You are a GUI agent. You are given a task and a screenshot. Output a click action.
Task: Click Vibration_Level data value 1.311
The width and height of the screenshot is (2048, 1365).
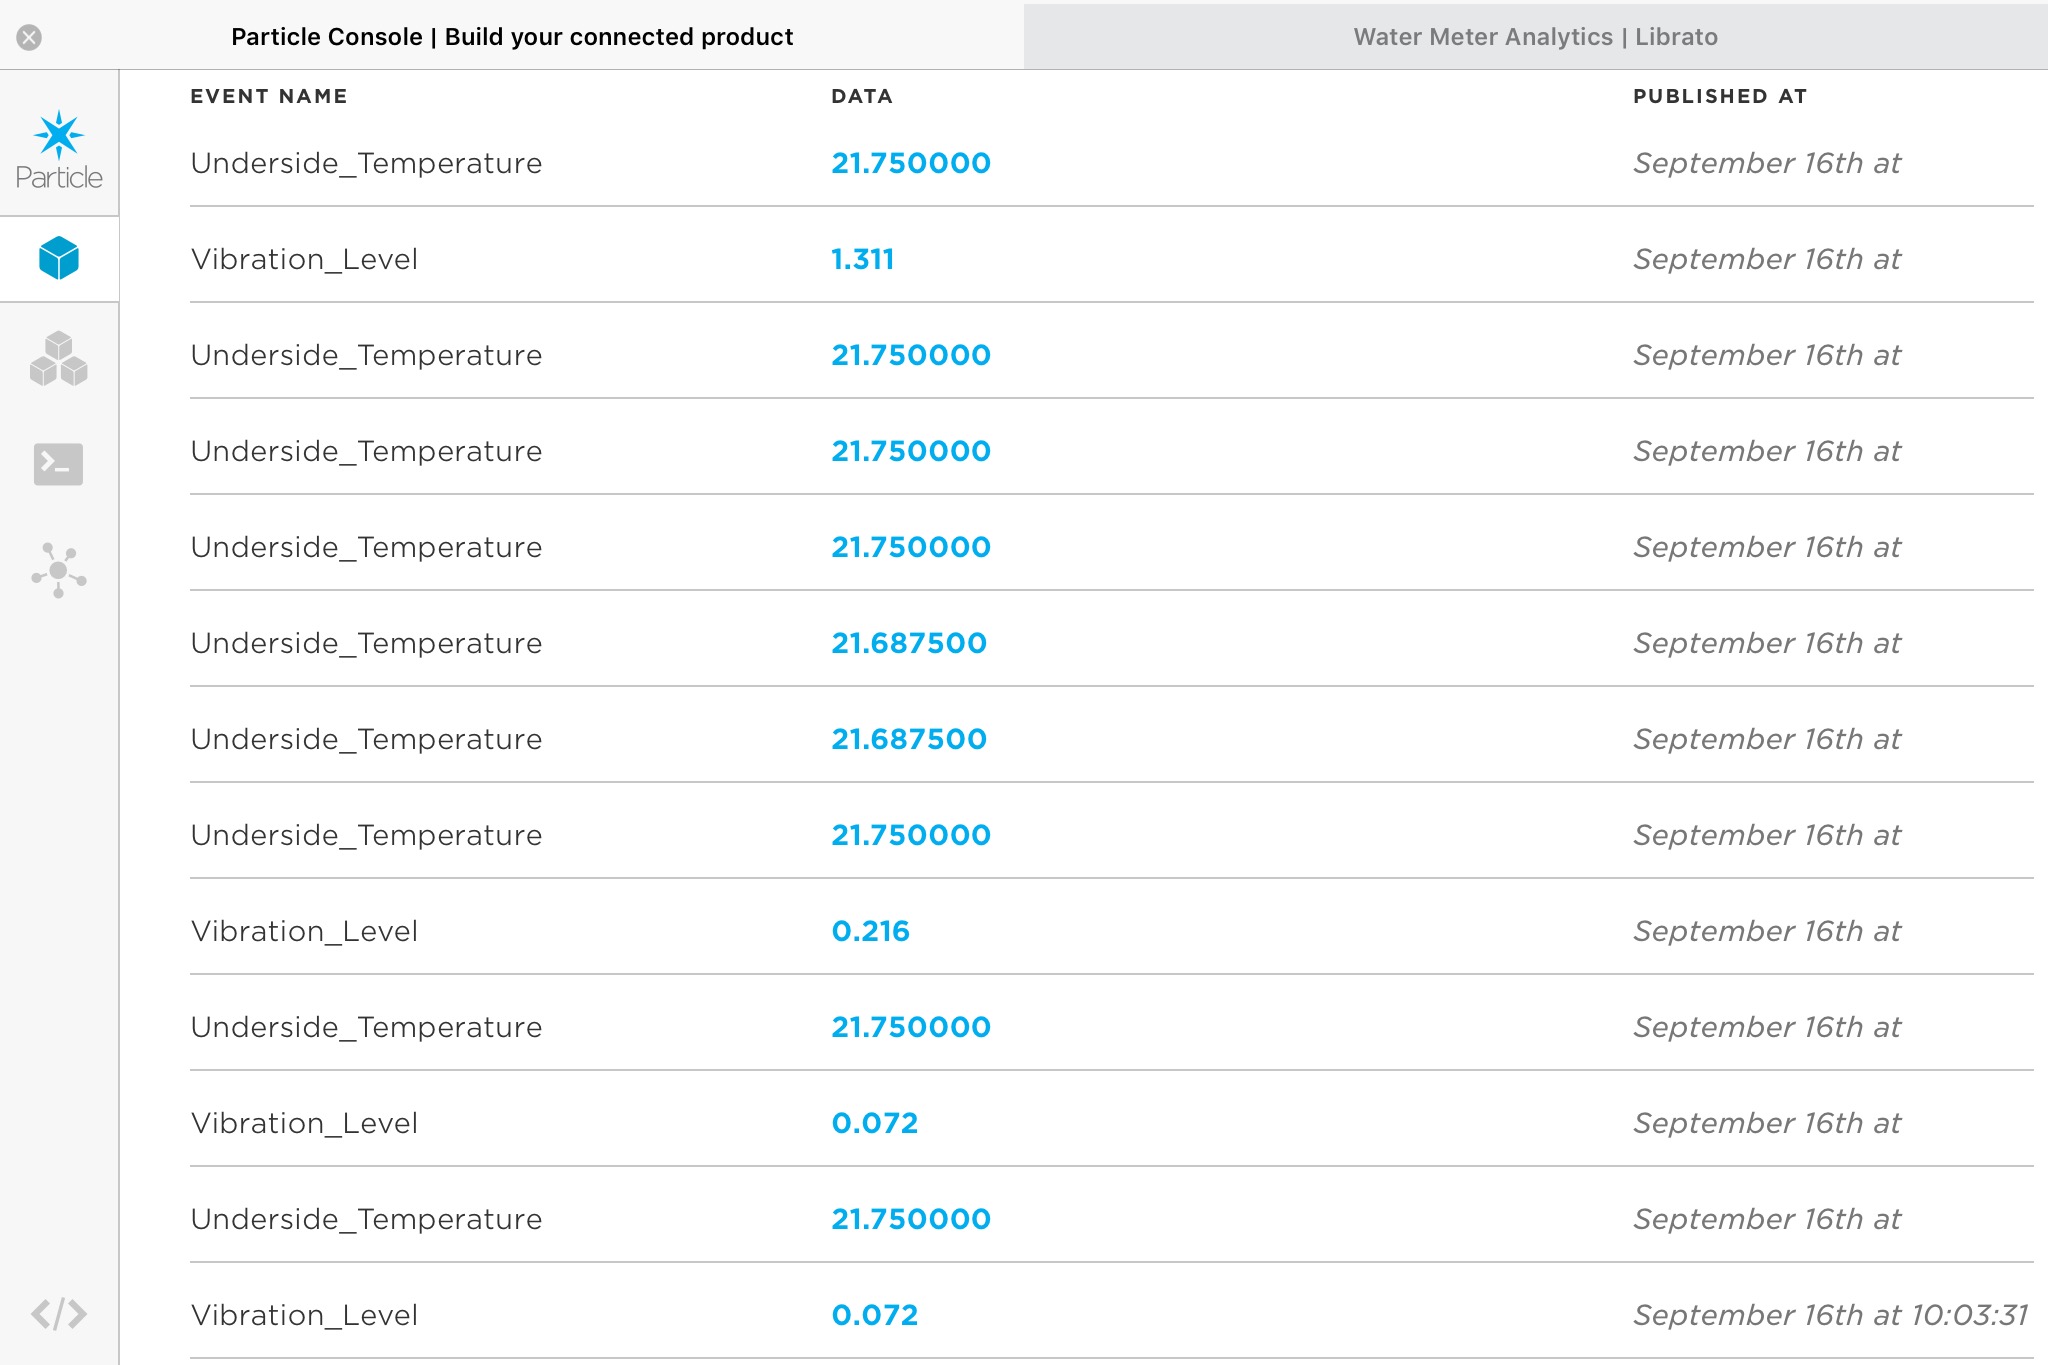click(862, 259)
